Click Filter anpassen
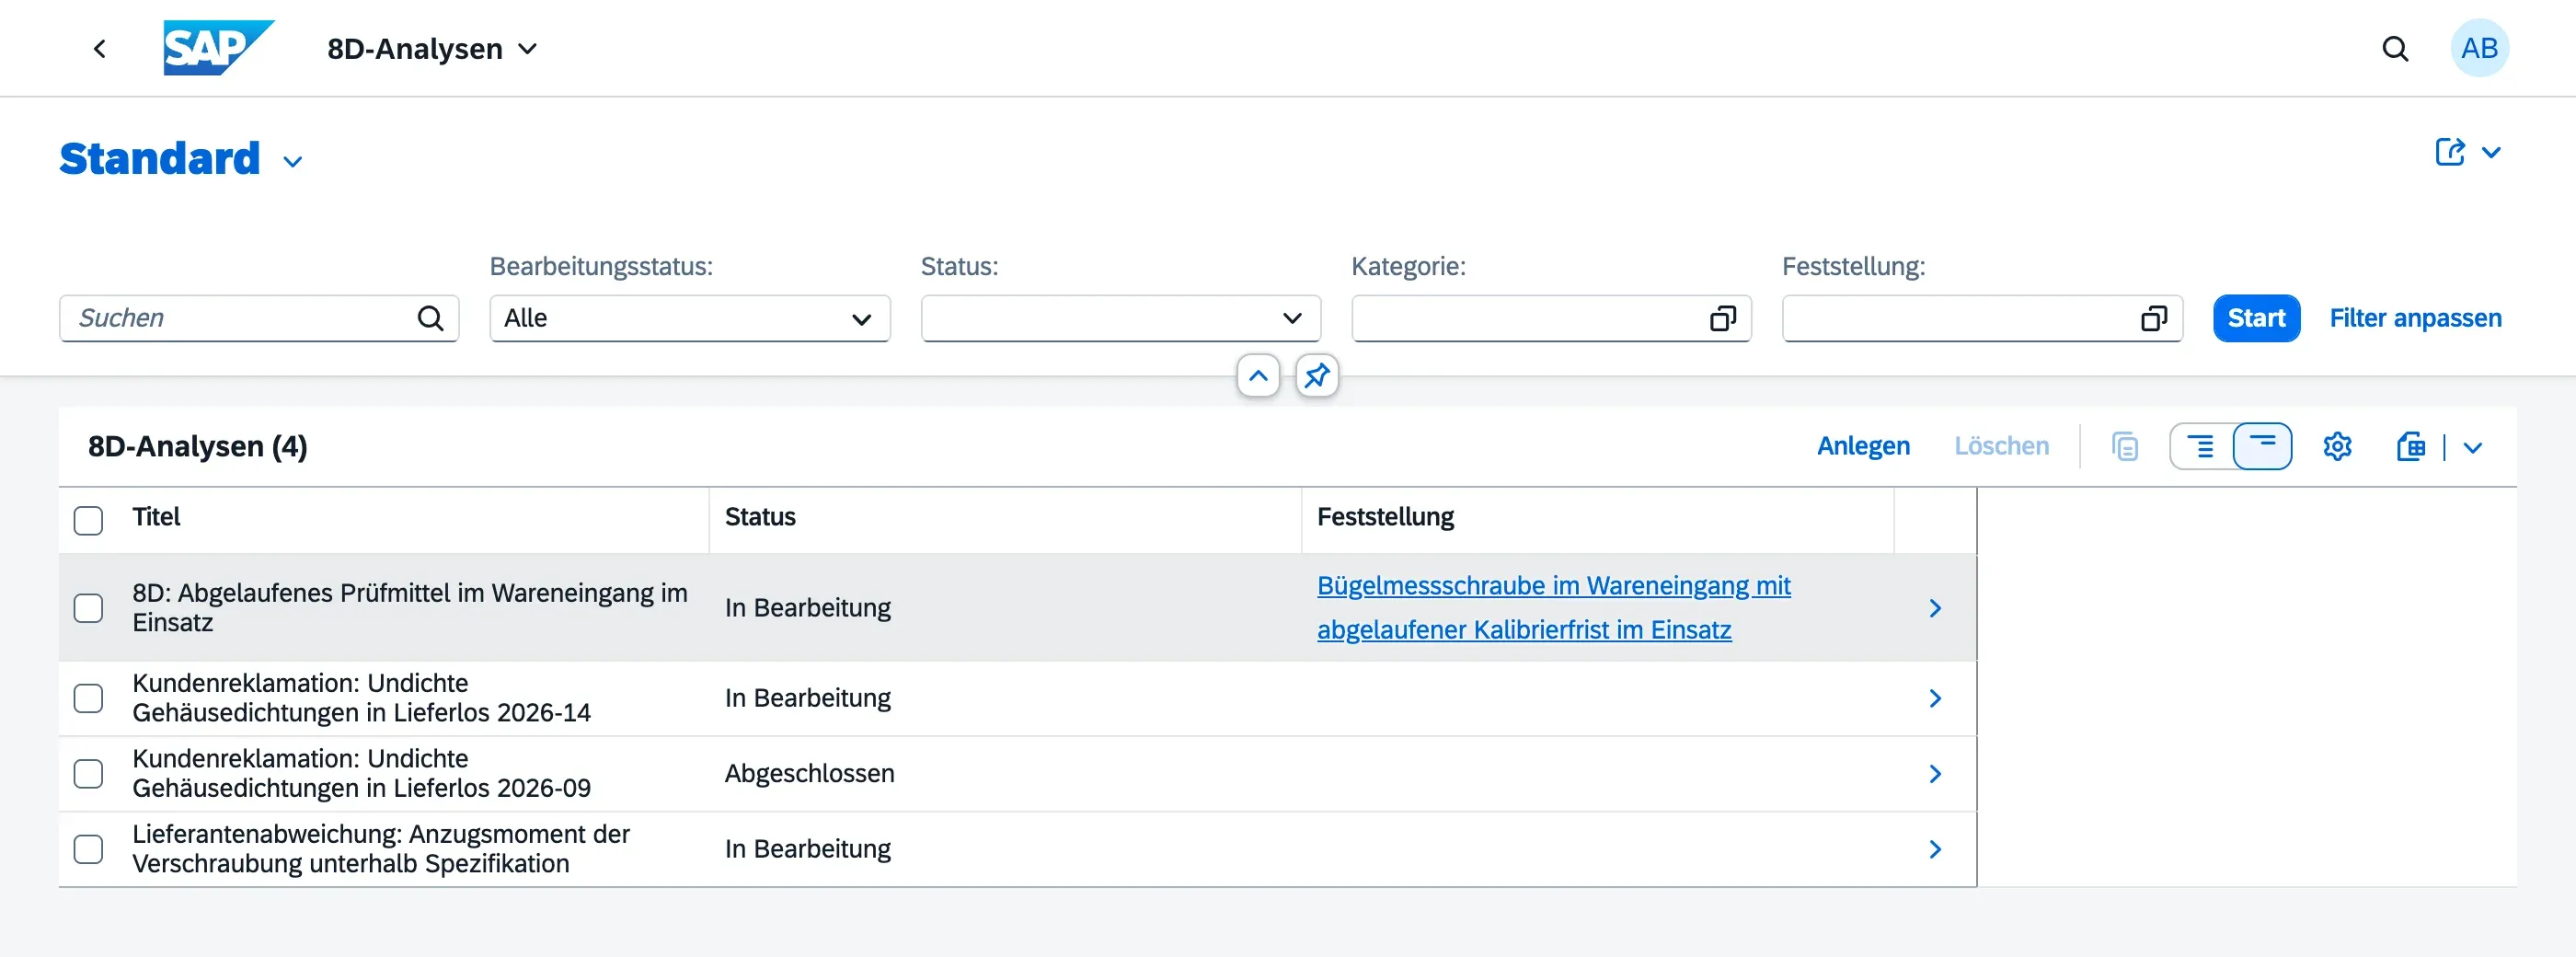Viewport: 2576px width, 957px height. (x=2415, y=318)
